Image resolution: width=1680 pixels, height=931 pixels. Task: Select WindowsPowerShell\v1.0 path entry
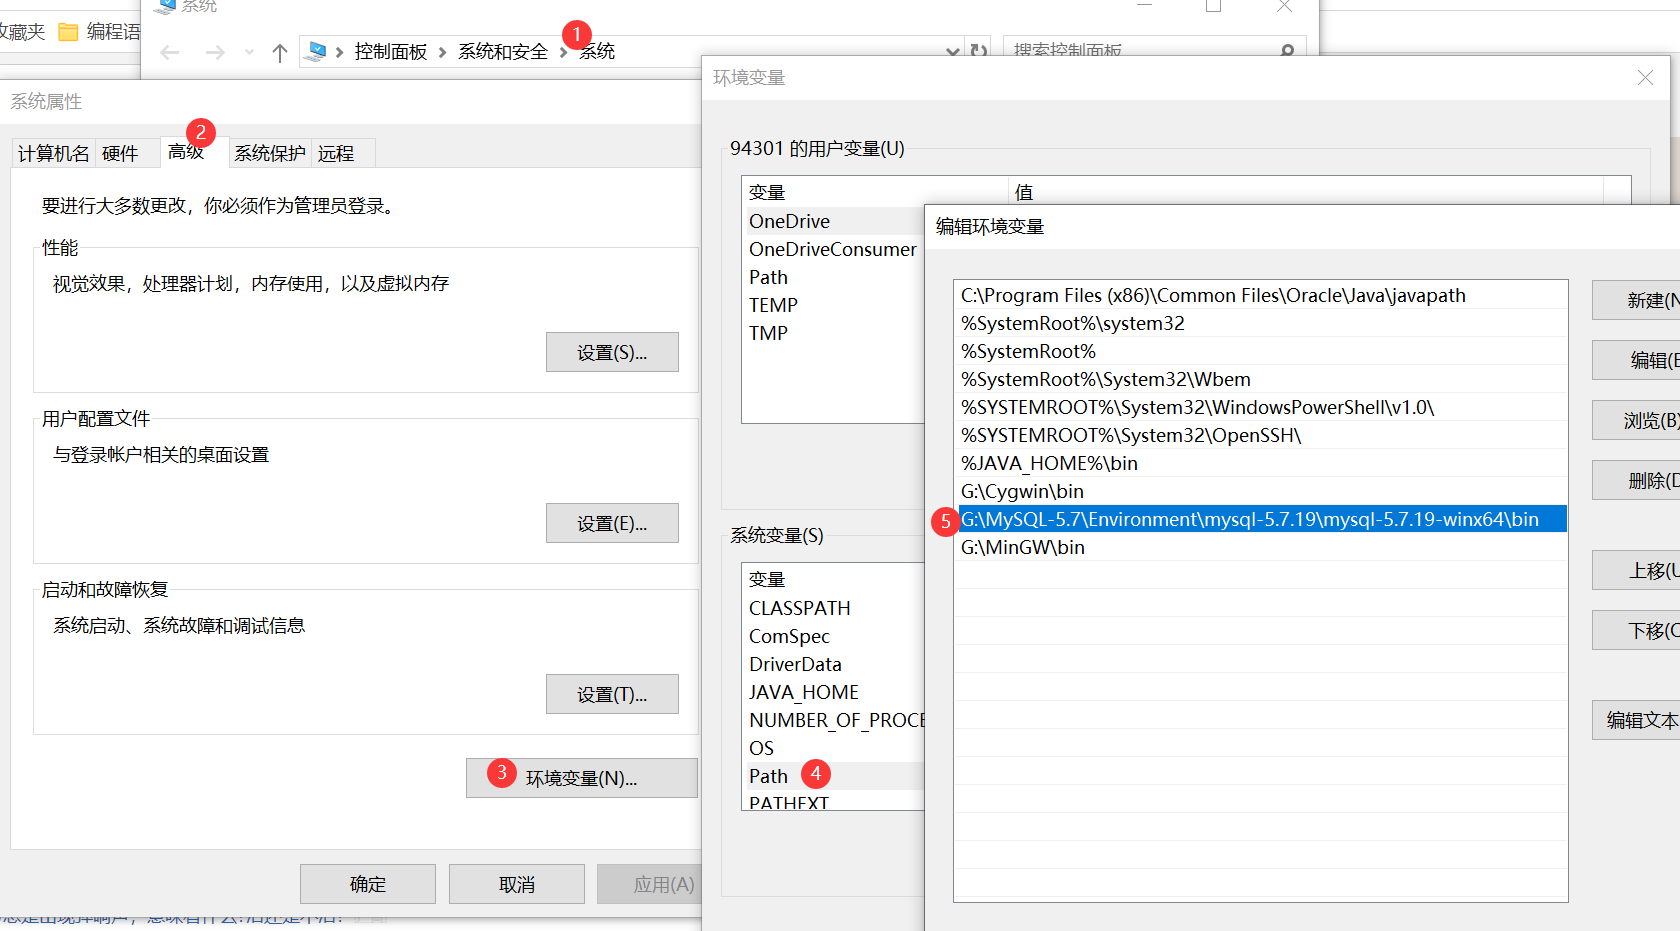[1260, 407]
